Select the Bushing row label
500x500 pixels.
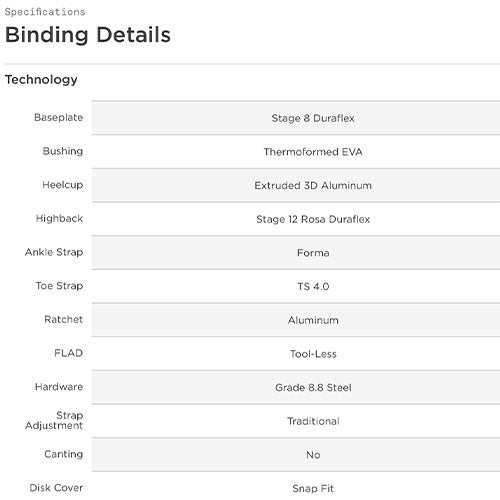tap(63, 151)
